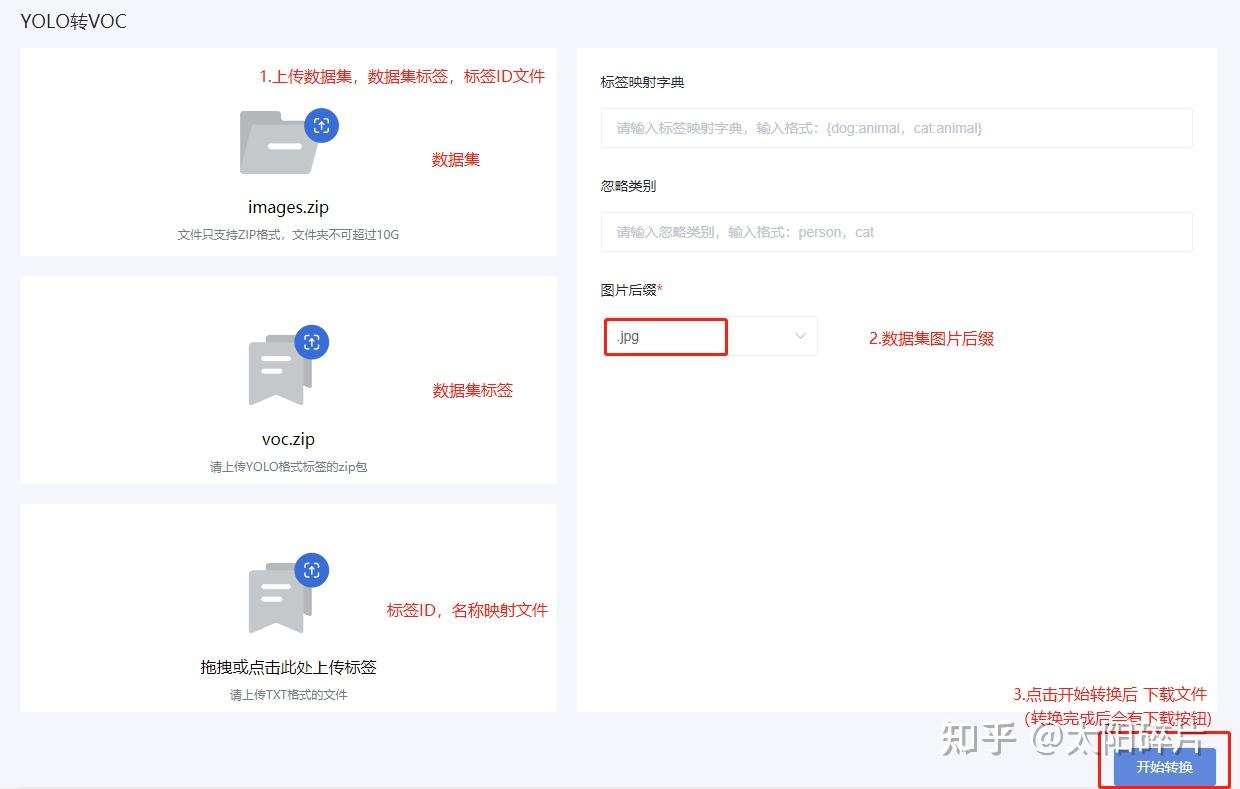Click the 拖拽或点击此处上传标签 upload zone
The image size is (1240, 789).
point(288,667)
